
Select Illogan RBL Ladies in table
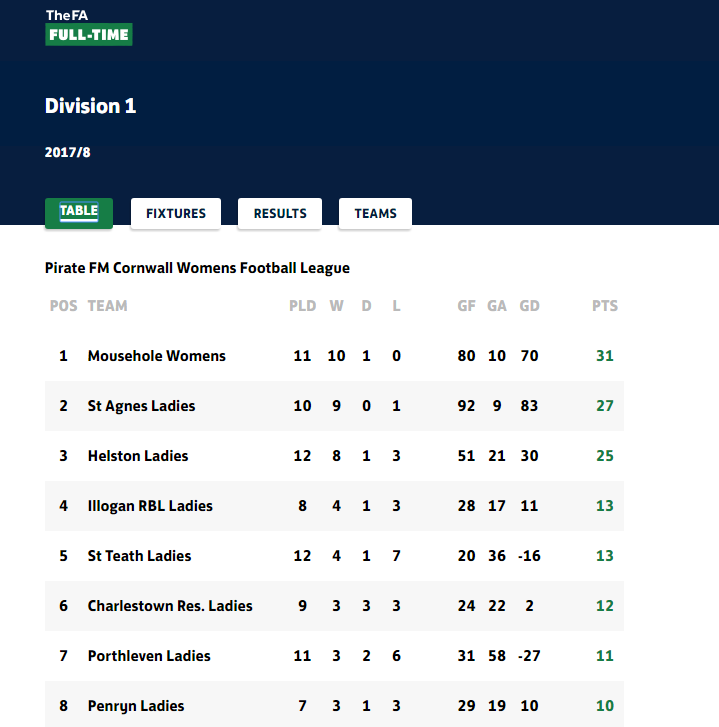150,506
